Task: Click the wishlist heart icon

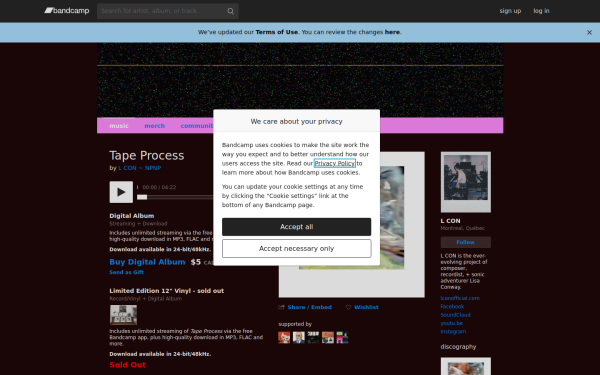Action: 348,307
